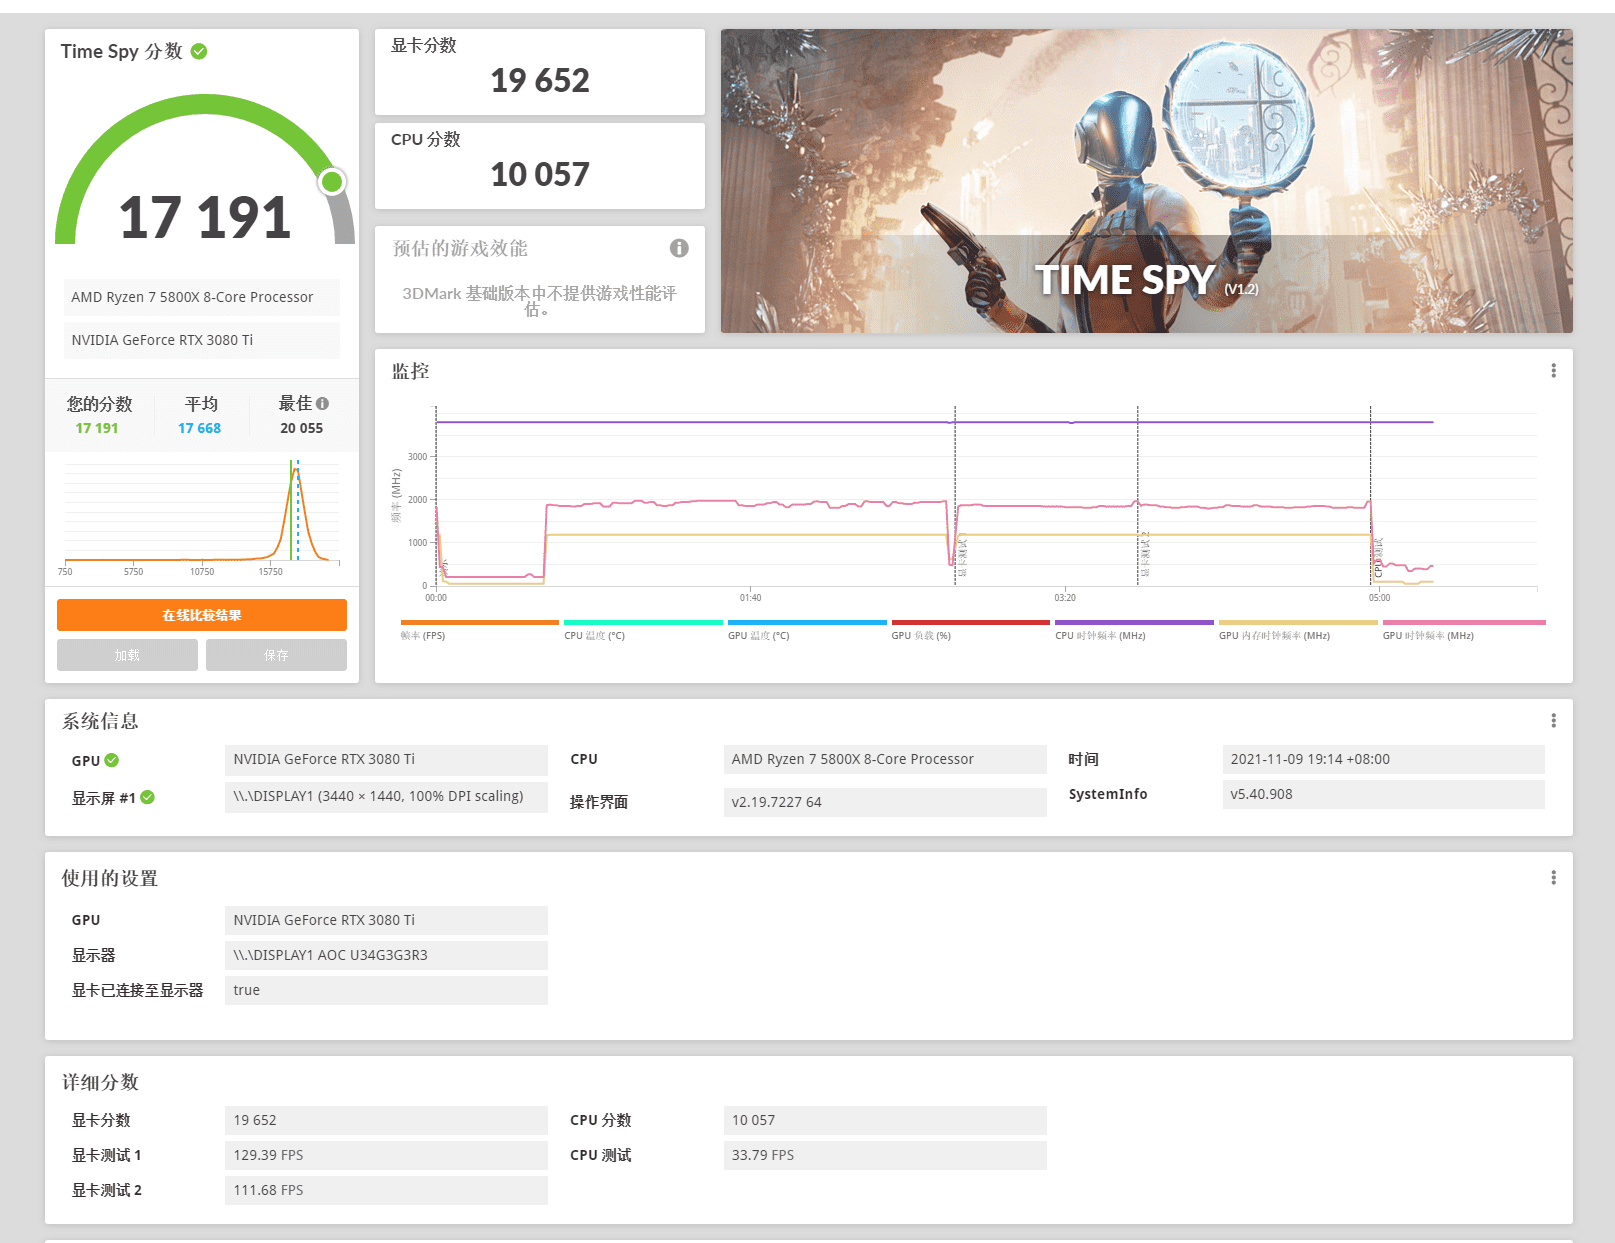Click the 时间 value 2021-11-09 19:14
Image resolution: width=1615 pixels, height=1243 pixels.
1384,759
